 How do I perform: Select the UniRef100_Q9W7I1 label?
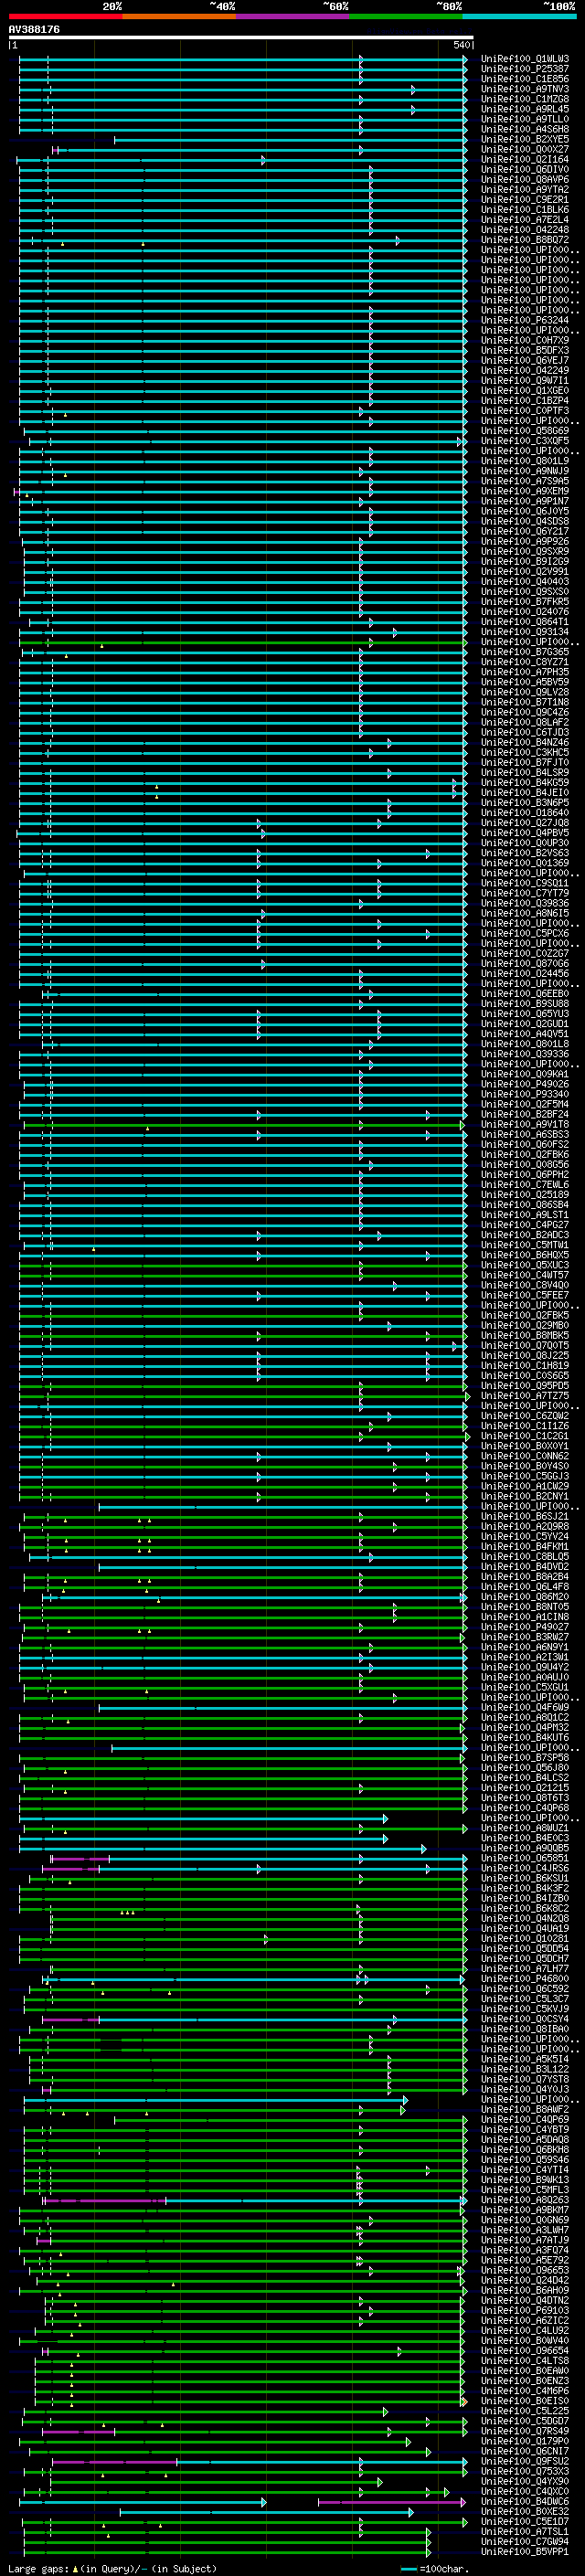click(525, 380)
